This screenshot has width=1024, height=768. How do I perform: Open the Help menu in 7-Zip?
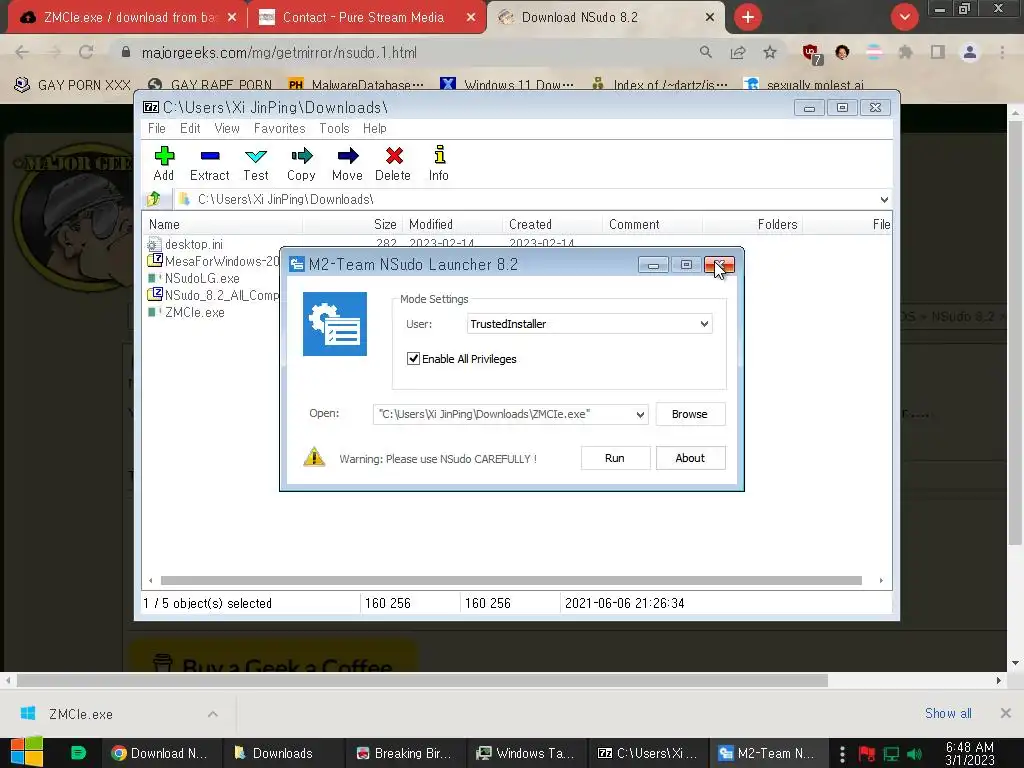pos(375,129)
